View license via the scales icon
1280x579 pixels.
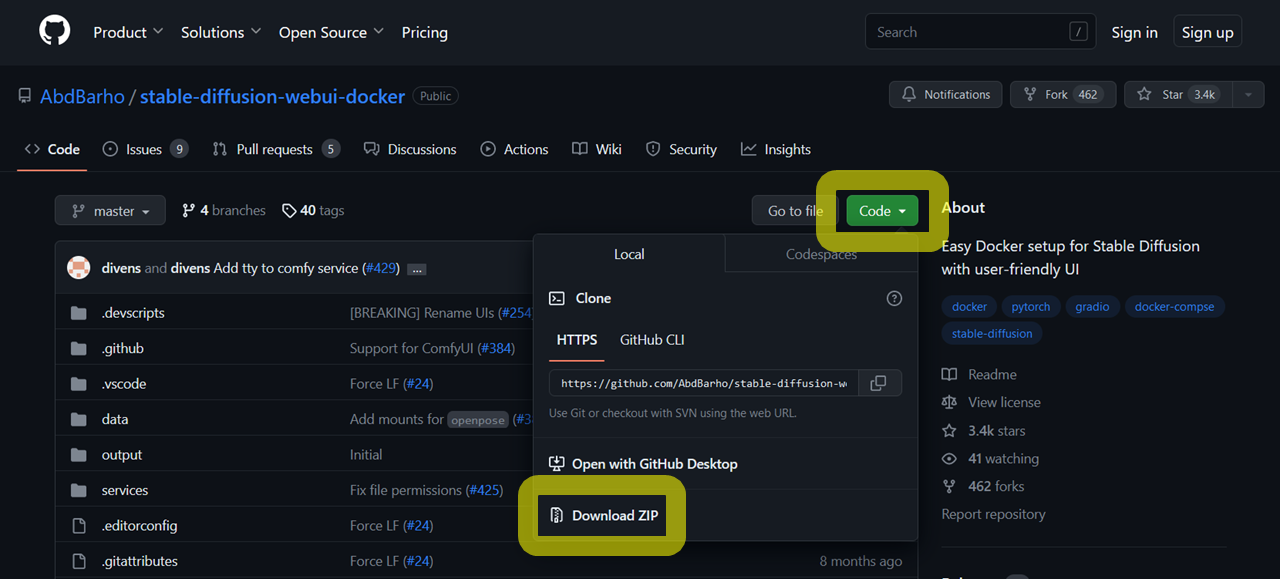coord(948,401)
